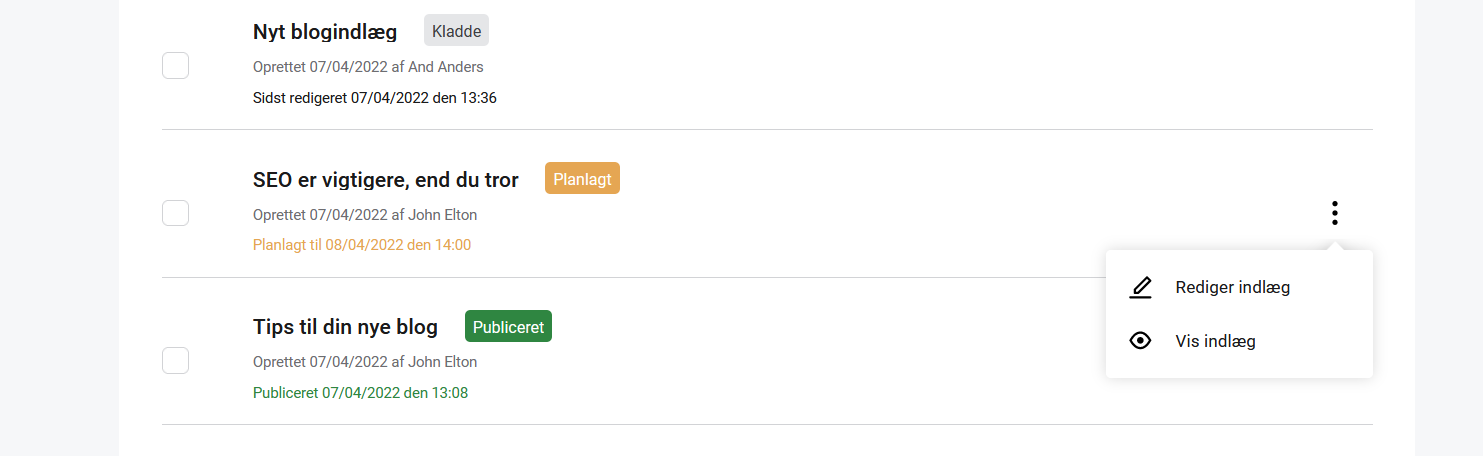Viewport: 1483px width, 456px height.
Task: Click Oprettet af John Elton under SEO post
Action: tap(365, 215)
